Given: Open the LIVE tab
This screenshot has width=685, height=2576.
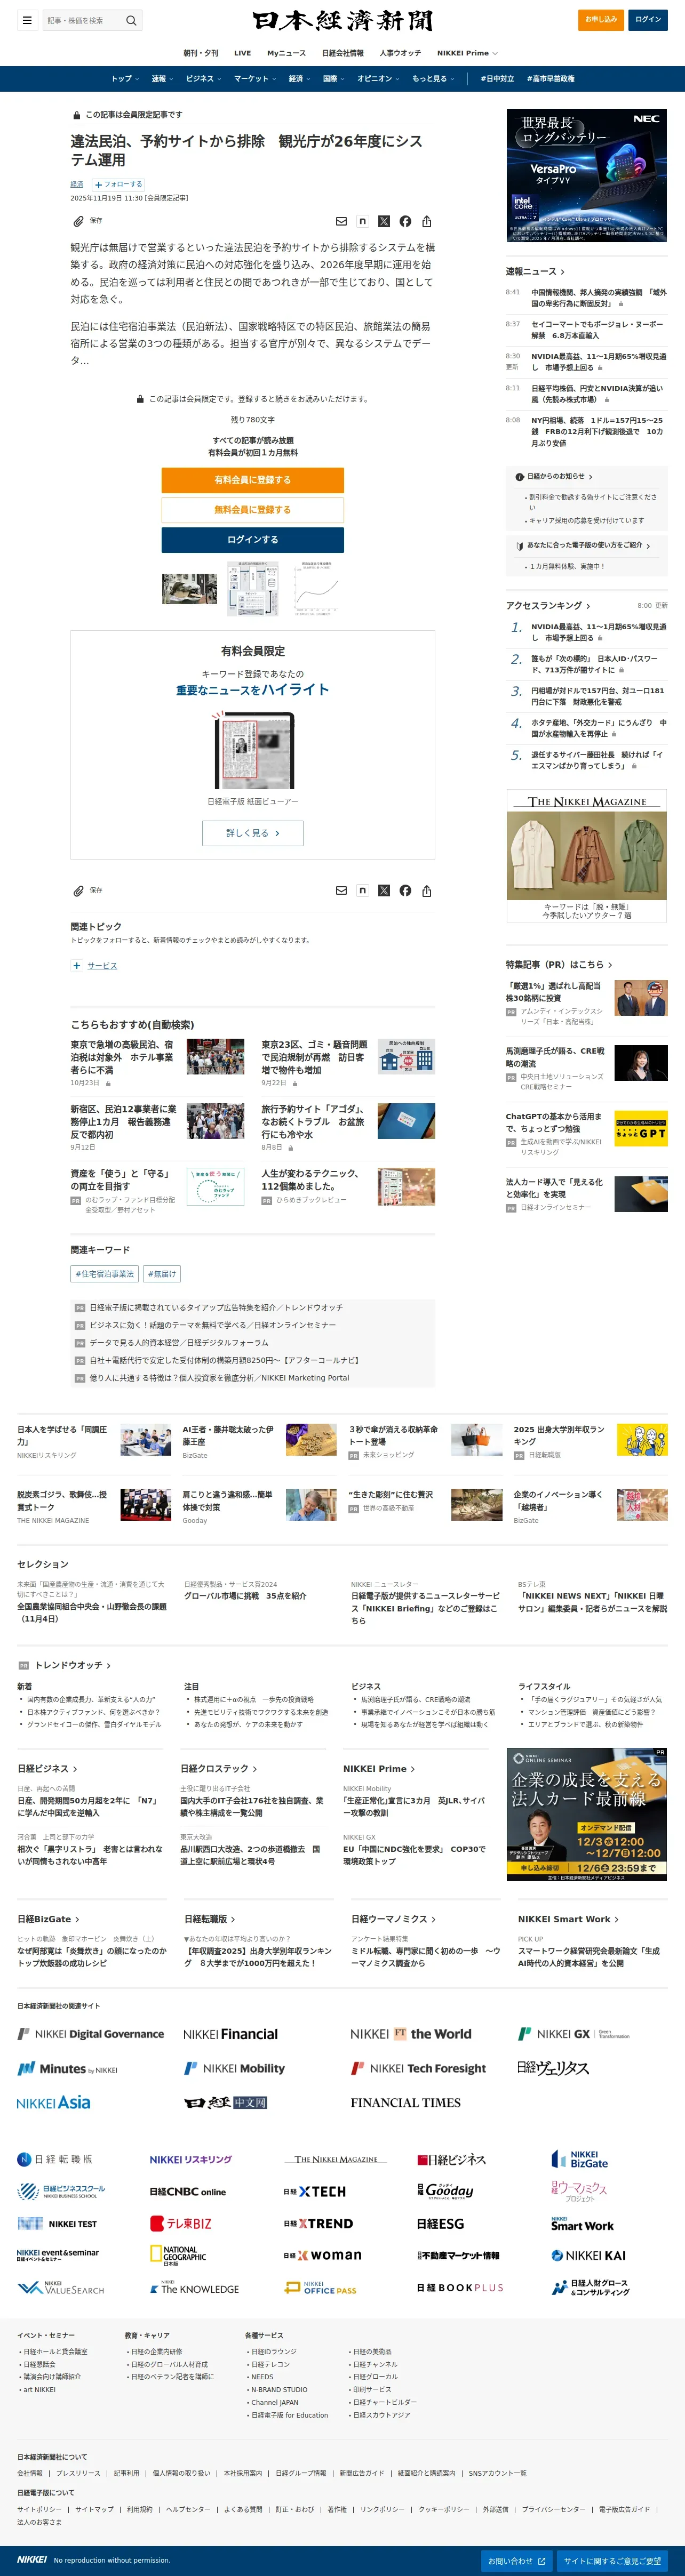Looking at the screenshot, I should tap(242, 53).
